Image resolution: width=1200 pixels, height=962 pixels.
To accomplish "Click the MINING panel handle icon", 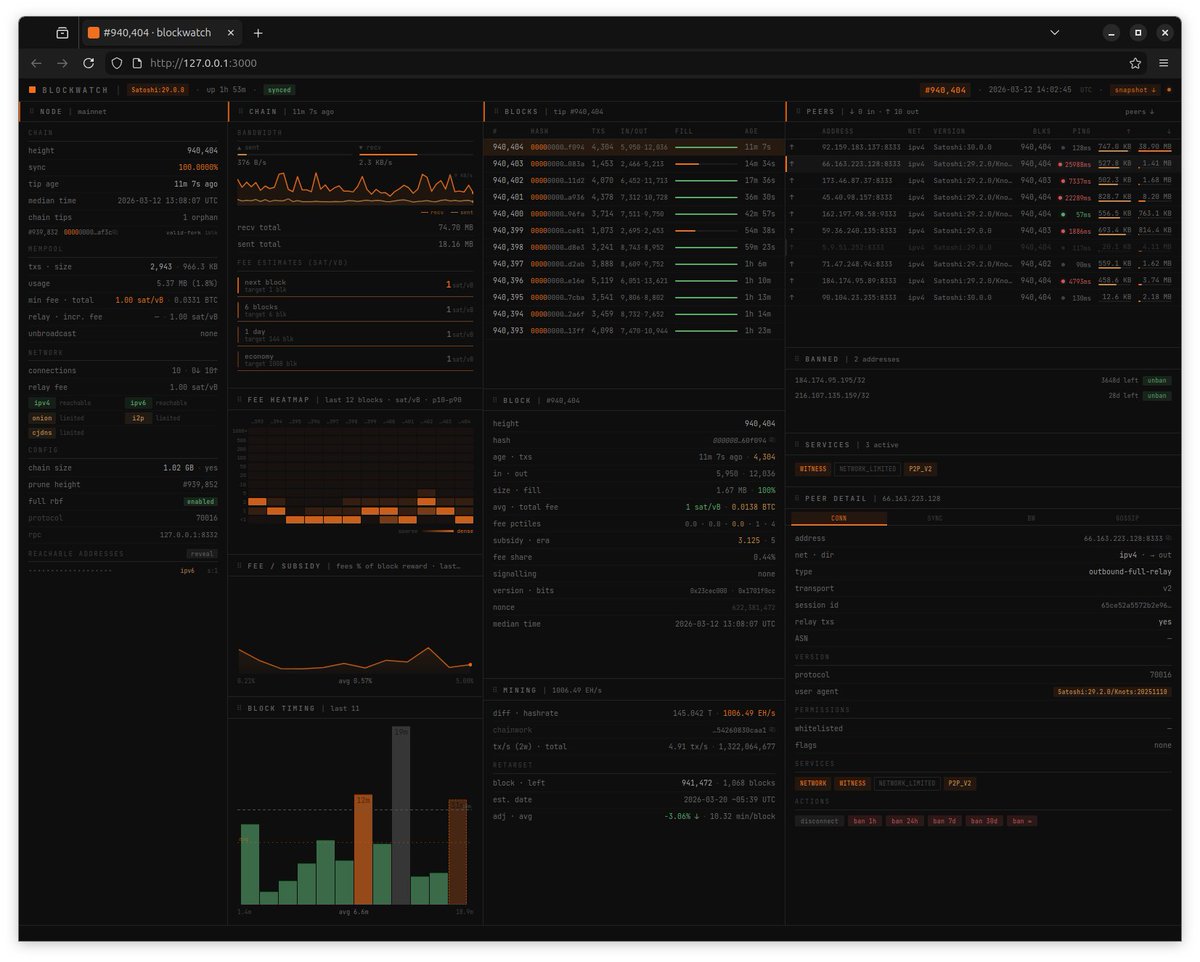I will pos(496,690).
